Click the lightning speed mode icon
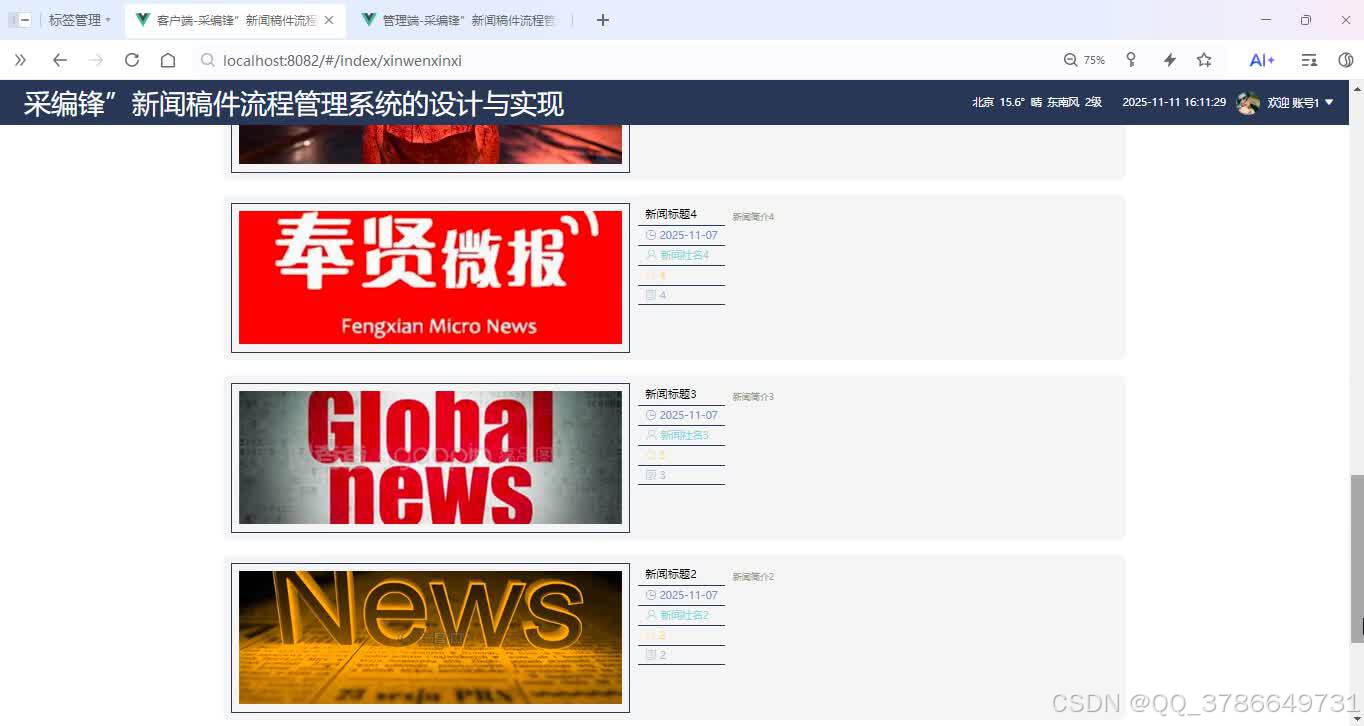 [1169, 60]
